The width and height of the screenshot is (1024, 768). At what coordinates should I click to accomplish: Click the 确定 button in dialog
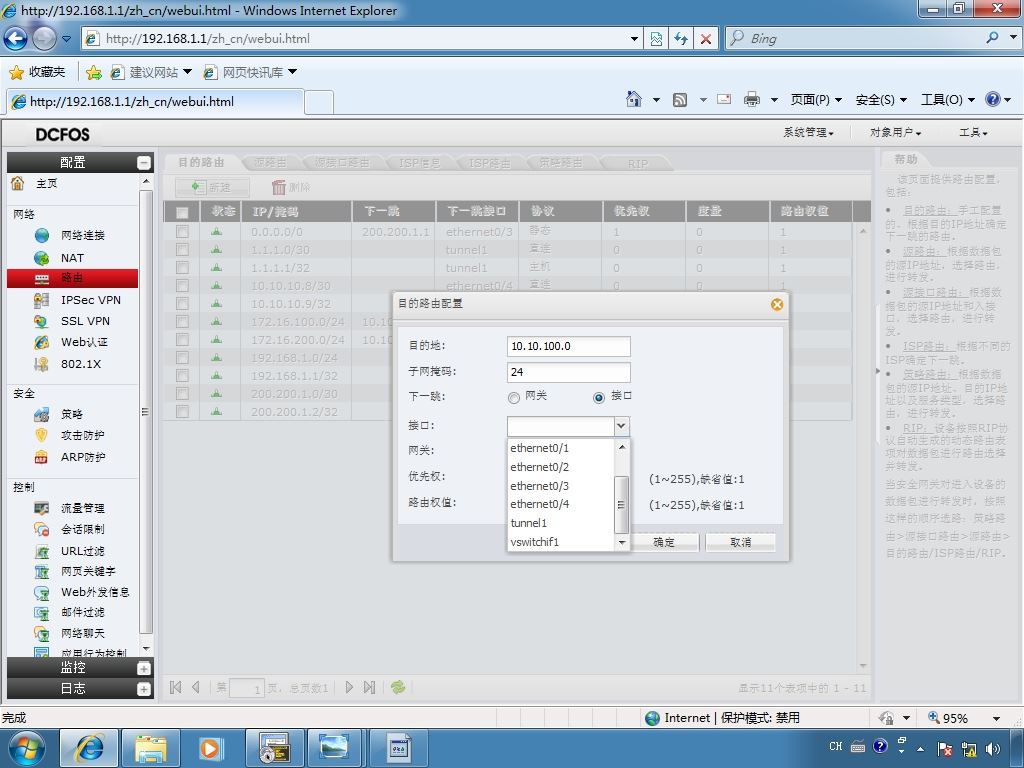664,542
